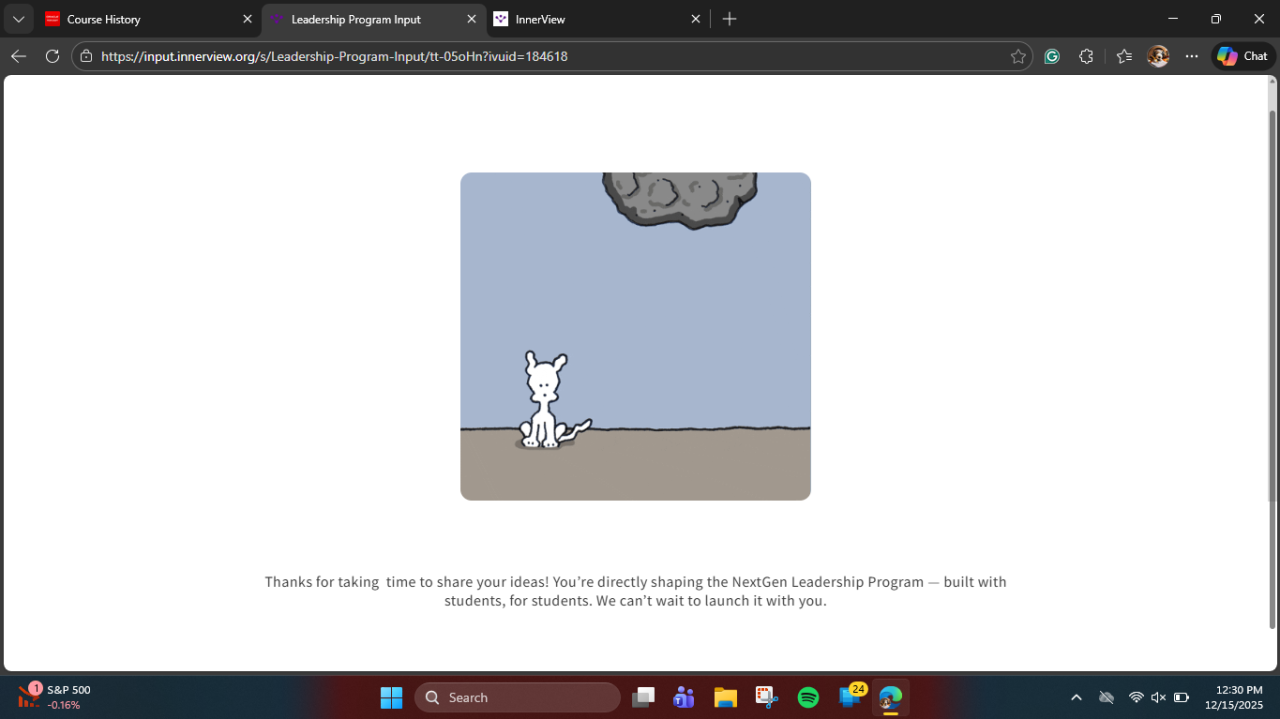The width and height of the screenshot is (1280, 719).
Task: Open File Explorer from the taskbar
Action: pyautogui.click(x=725, y=697)
